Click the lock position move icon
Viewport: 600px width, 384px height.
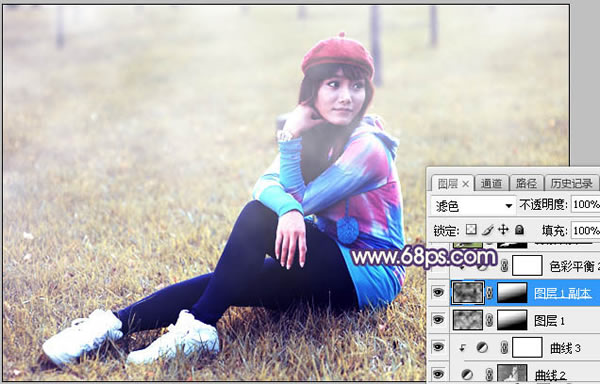click(503, 229)
